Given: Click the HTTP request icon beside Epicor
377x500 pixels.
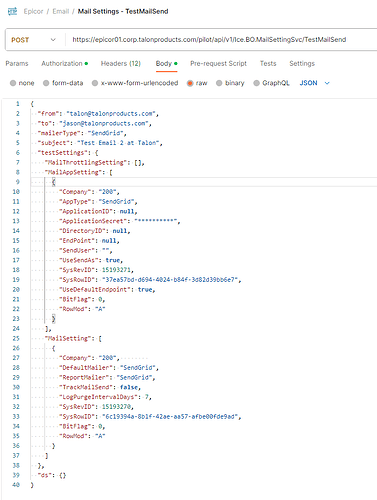Looking at the screenshot, I should coord(12,12).
